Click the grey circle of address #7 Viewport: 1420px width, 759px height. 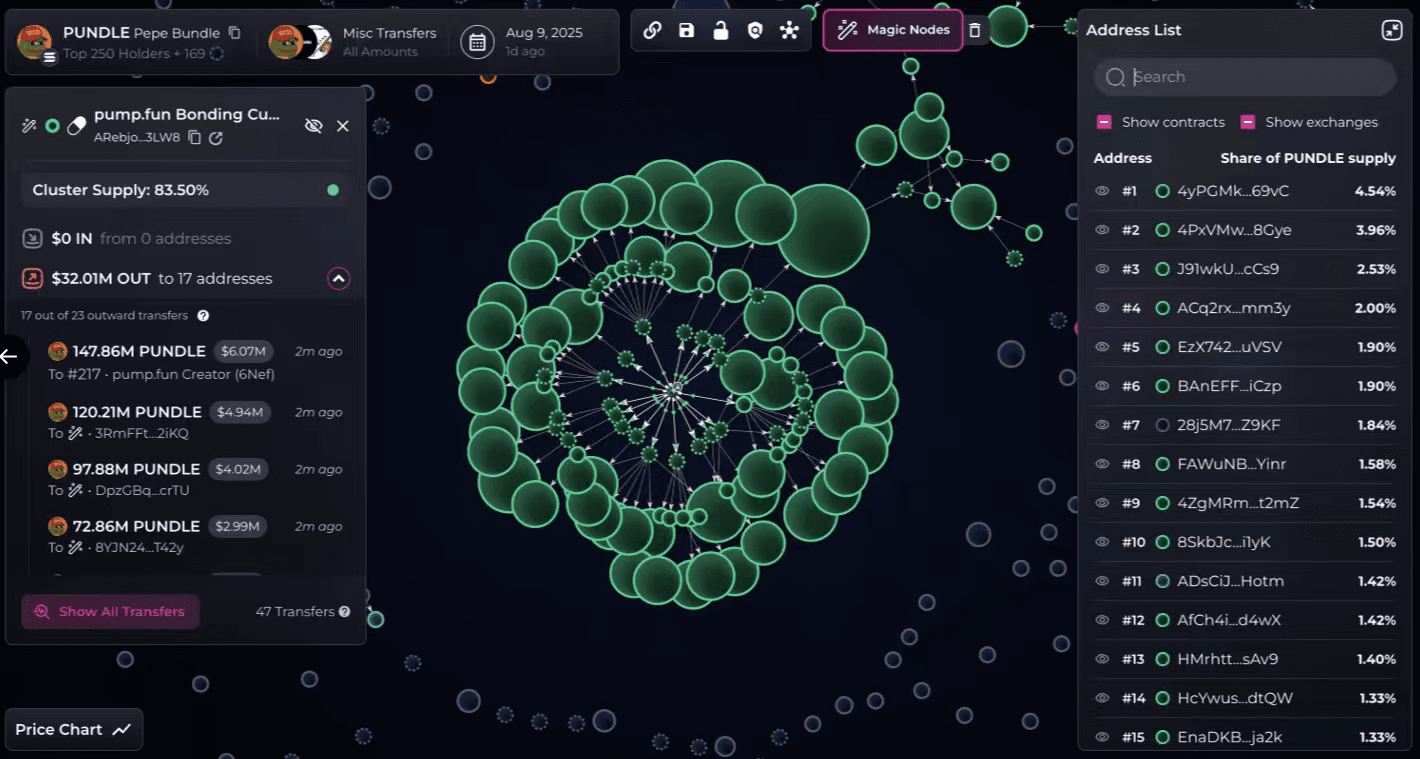1162,425
